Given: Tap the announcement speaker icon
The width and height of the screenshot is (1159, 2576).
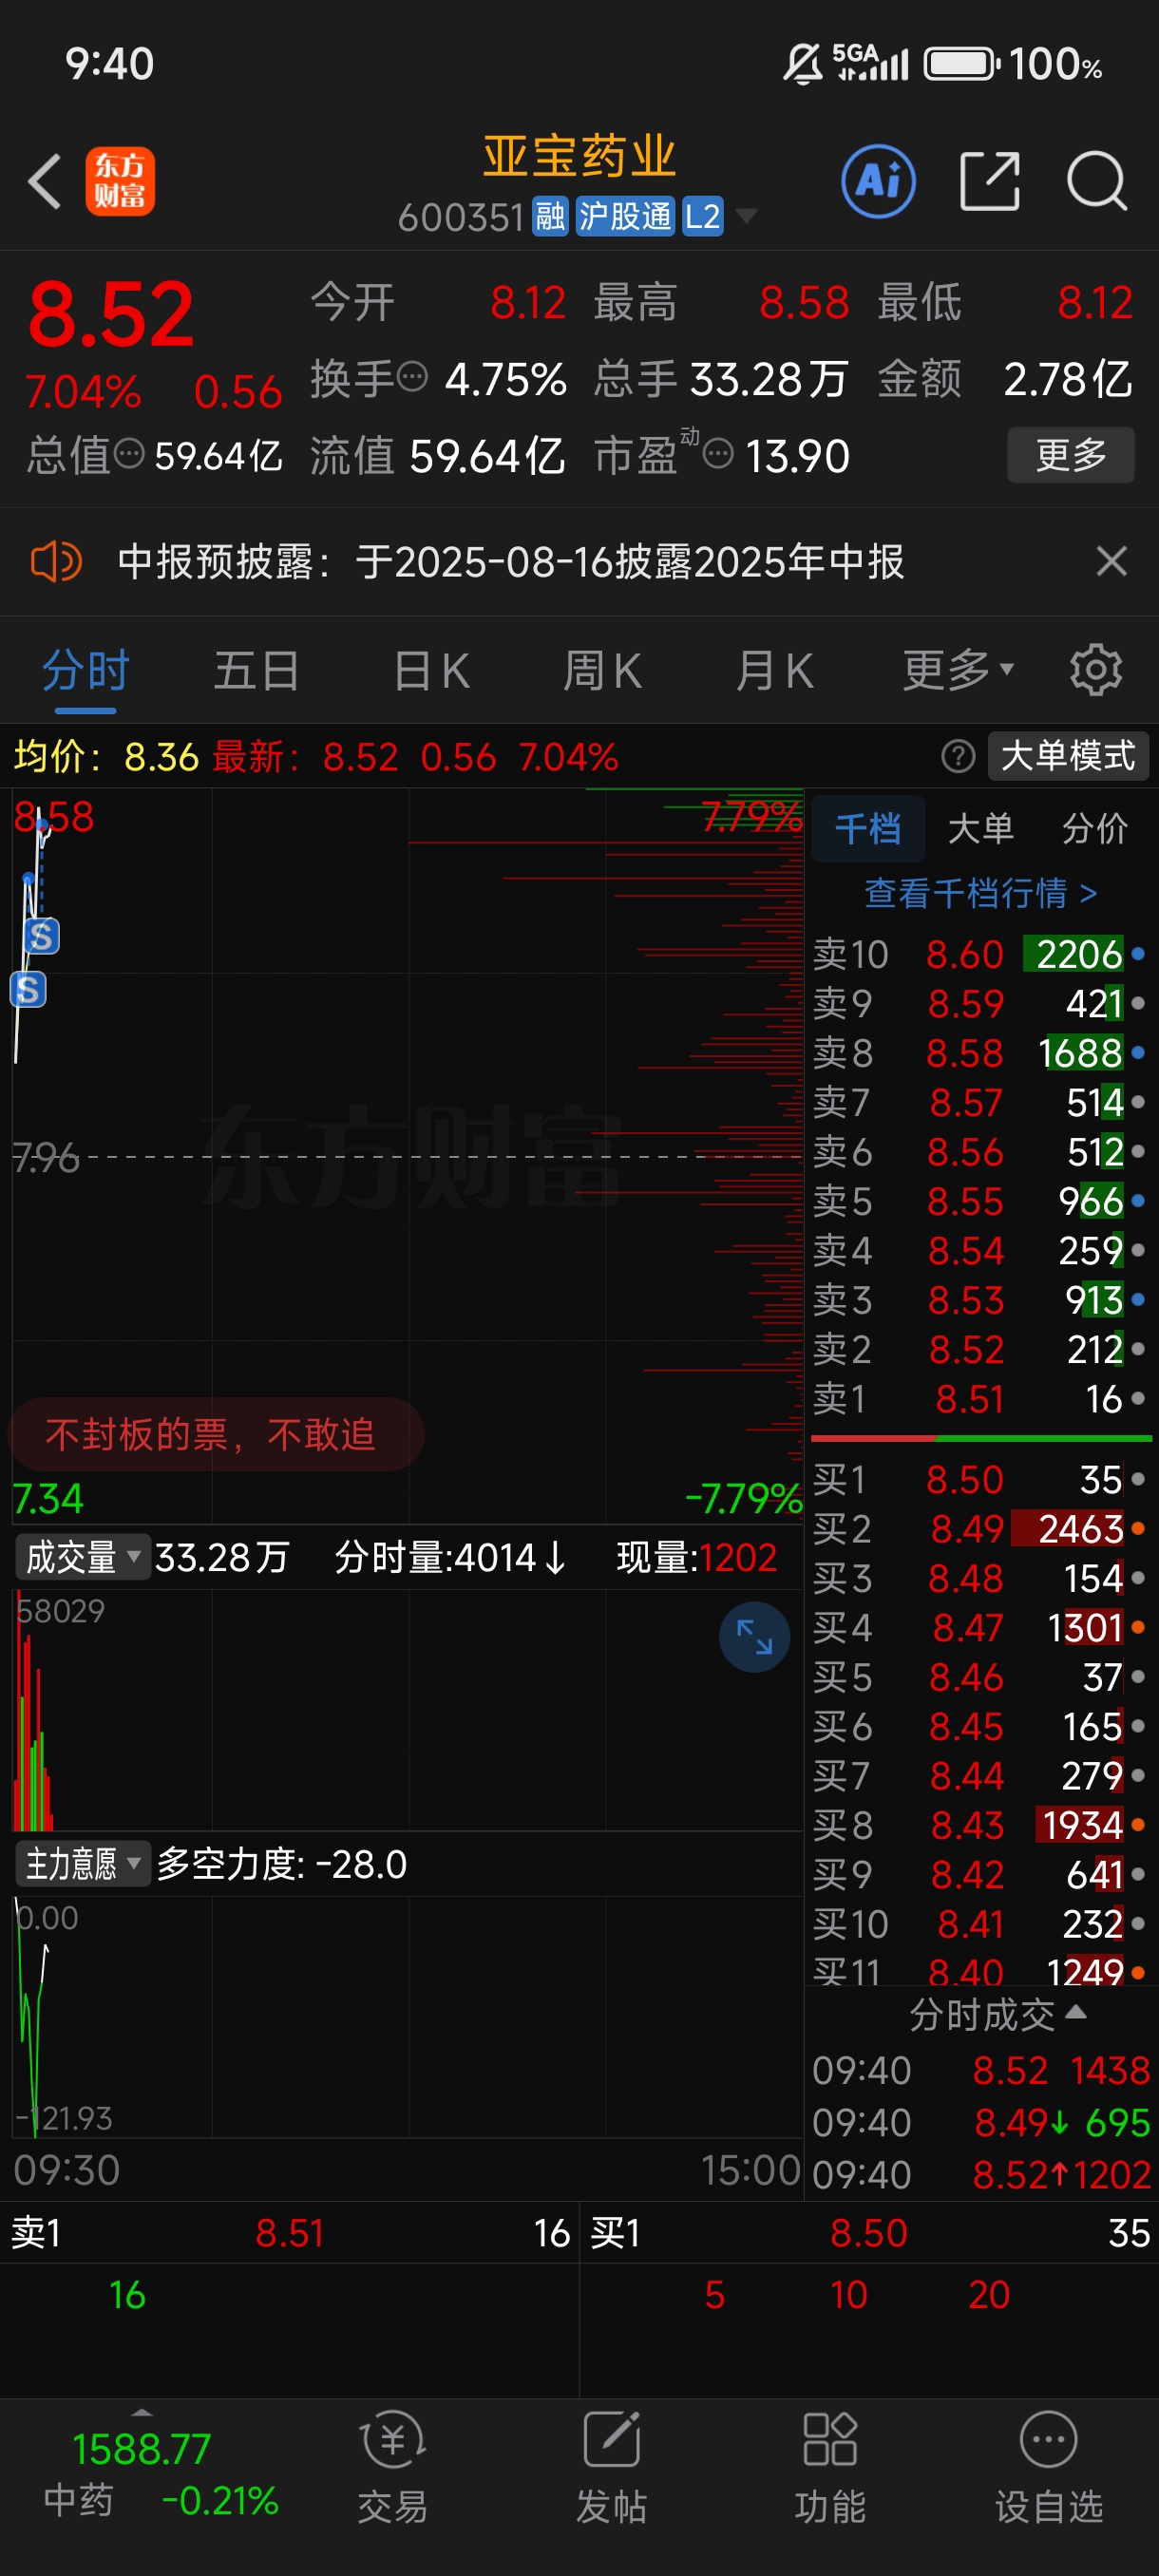Looking at the screenshot, I should [x=56, y=561].
